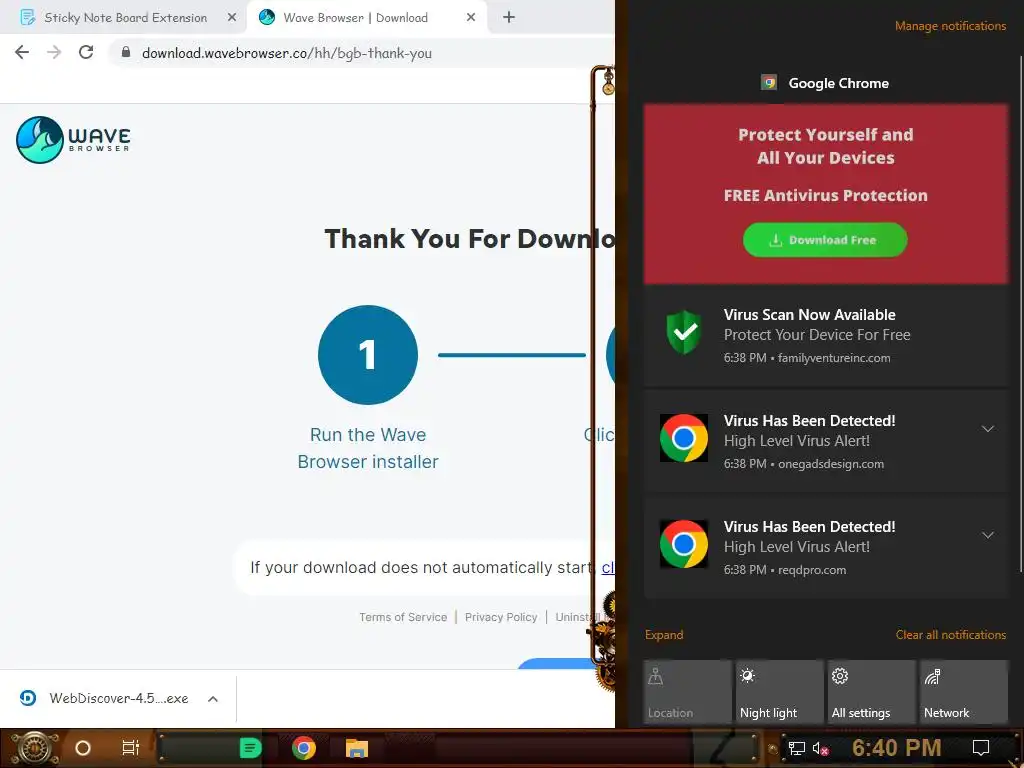Screen dimensions: 1024x768
Task: Switch to Sticky Note Board Extension tab
Action: tap(124, 18)
